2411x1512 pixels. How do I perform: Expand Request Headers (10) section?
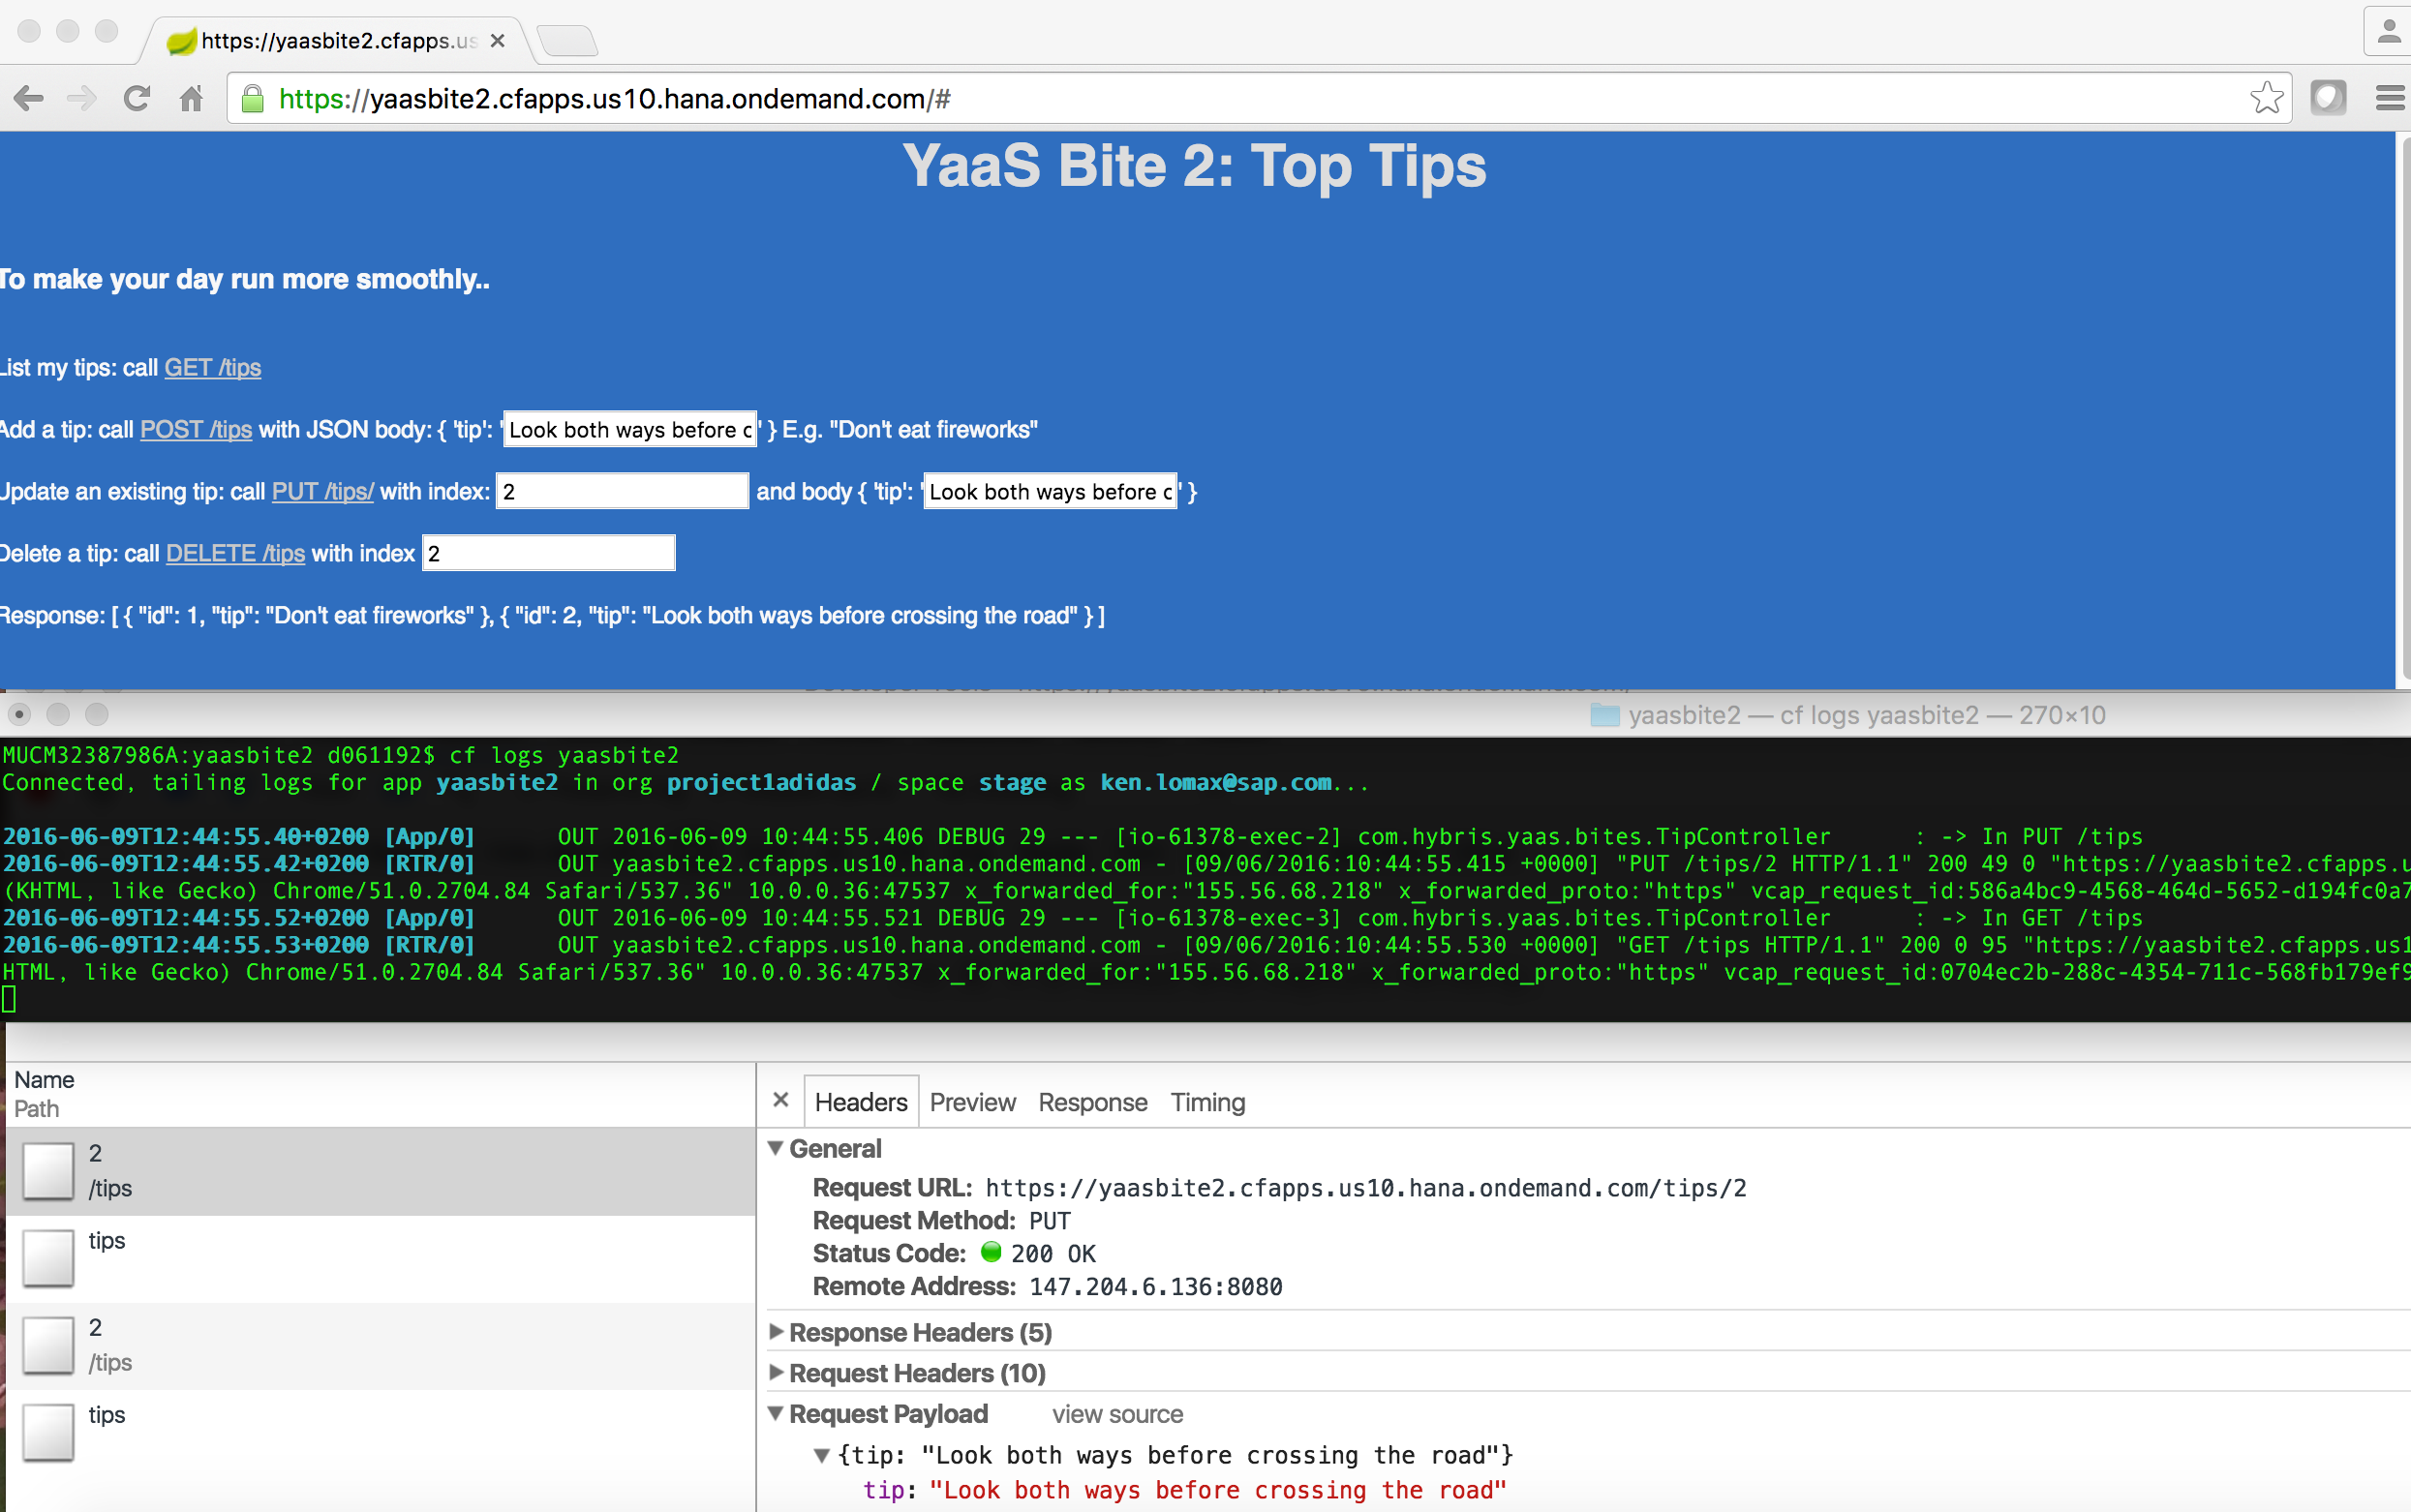point(776,1373)
